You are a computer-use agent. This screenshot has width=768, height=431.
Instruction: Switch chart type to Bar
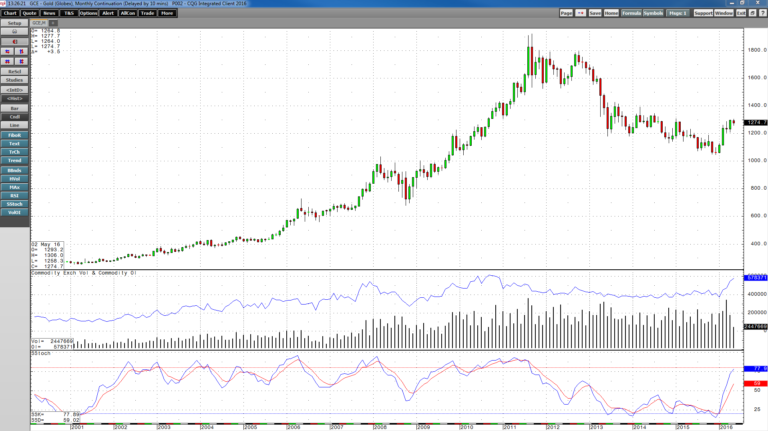click(x=14, y=108)
